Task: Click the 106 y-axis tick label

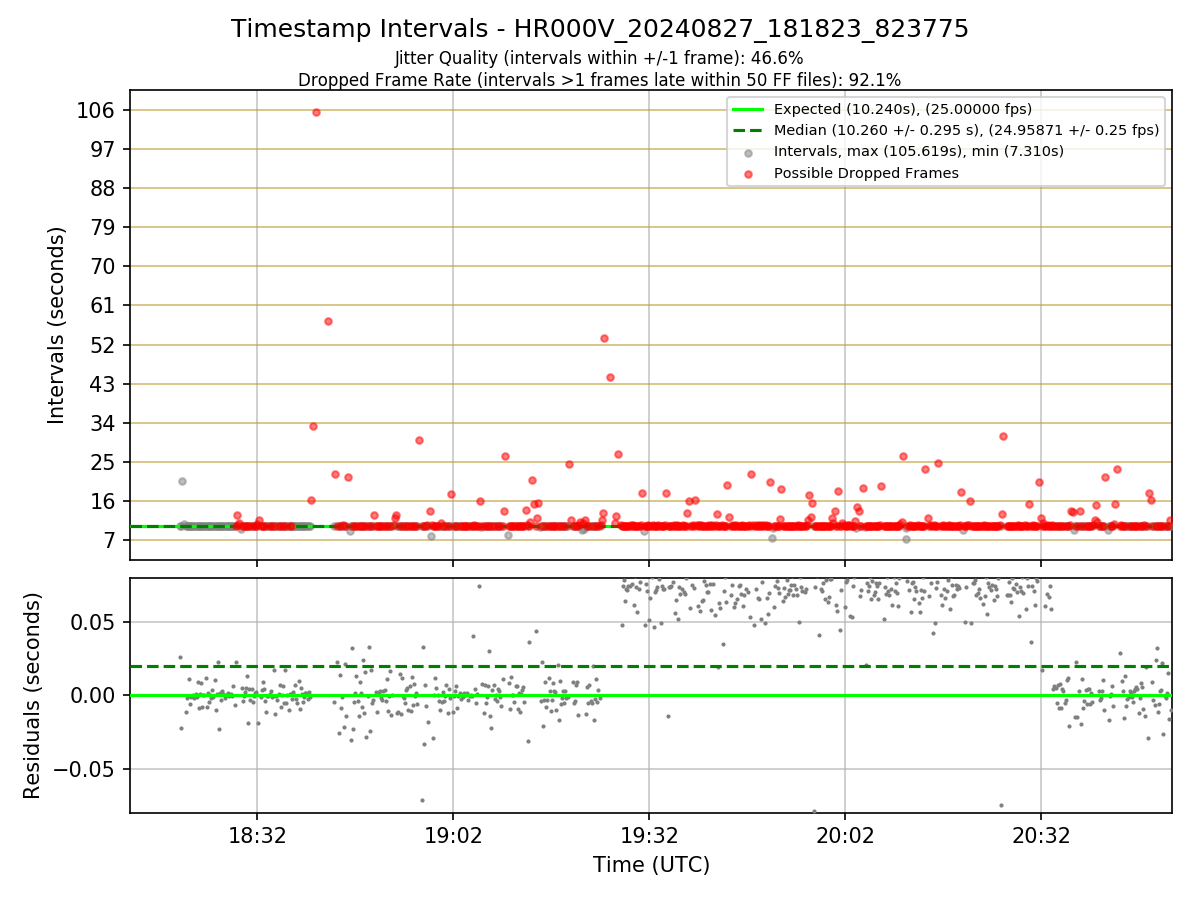Action: pos(99,110)
